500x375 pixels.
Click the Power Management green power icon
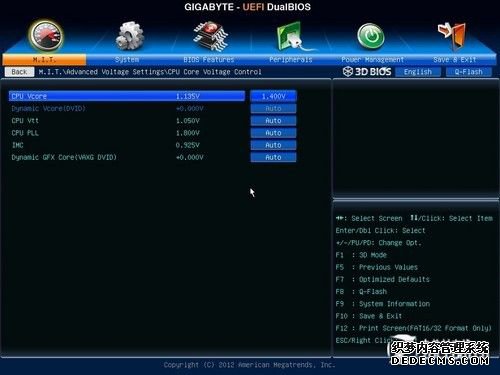(371, 36)
